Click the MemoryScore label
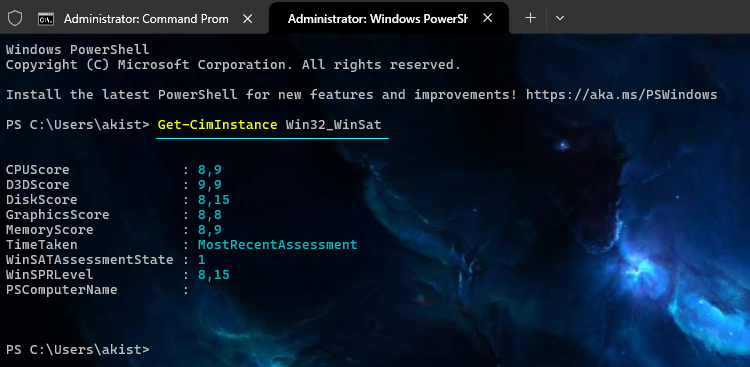Screen dimensions: 750x367 [x=49, y=230]
